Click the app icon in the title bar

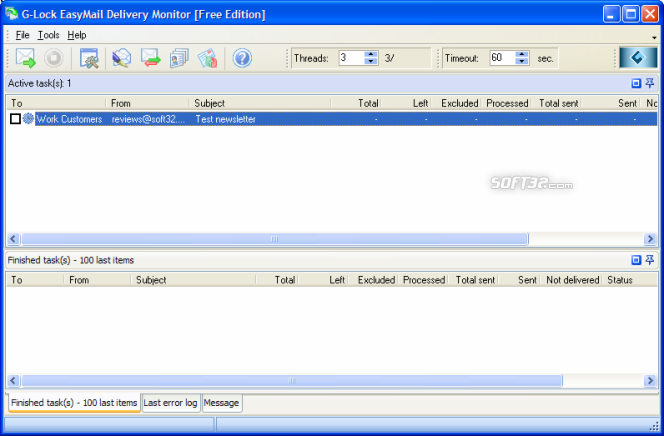point(11,14)
